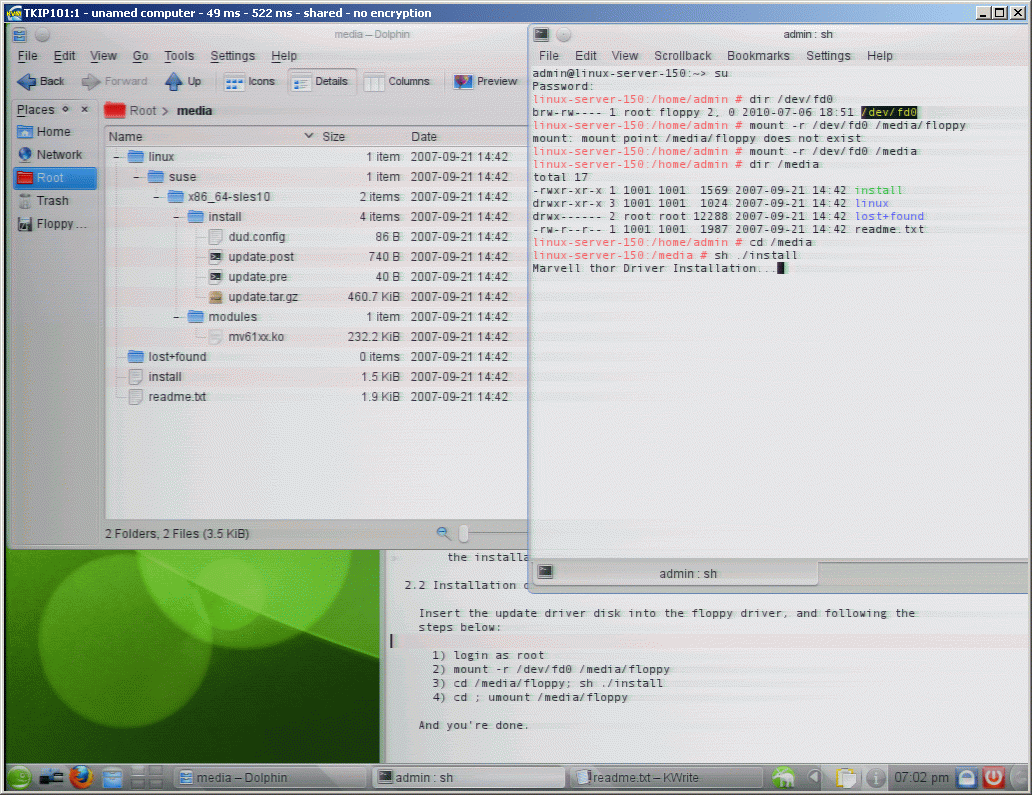Screen dimensions: 1032x795
Task: Click the 07:02 pm clock
Action: [921, 778]
